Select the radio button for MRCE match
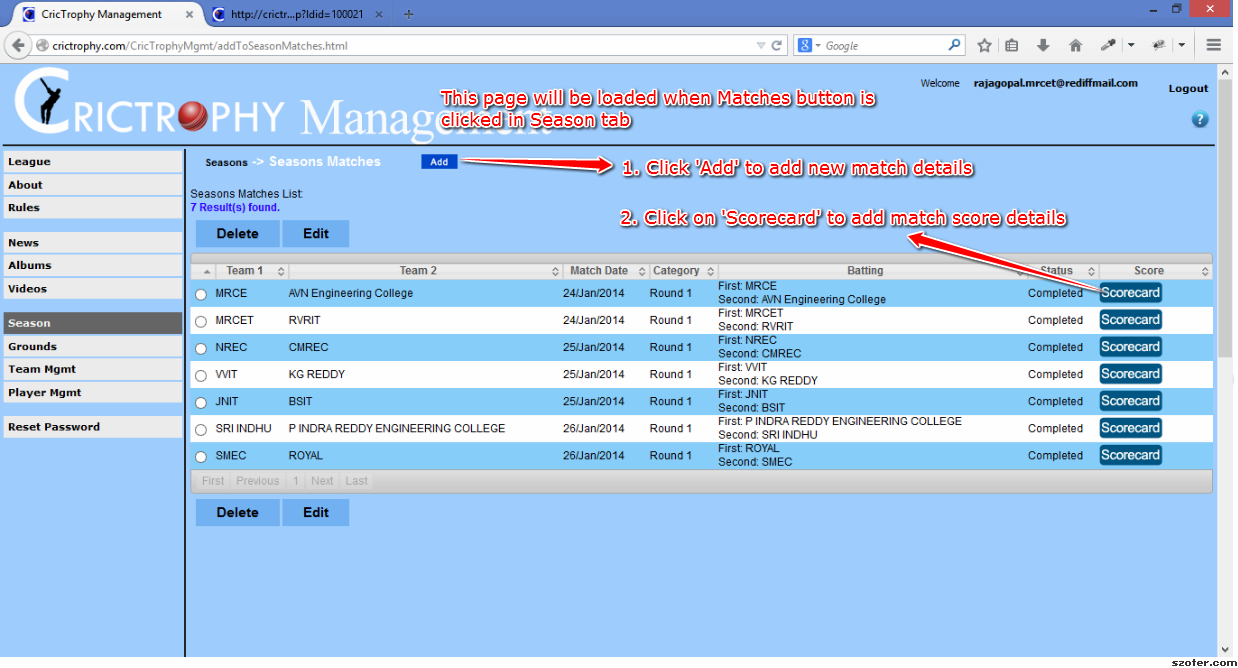The image size is (1238, 668). 201,294
